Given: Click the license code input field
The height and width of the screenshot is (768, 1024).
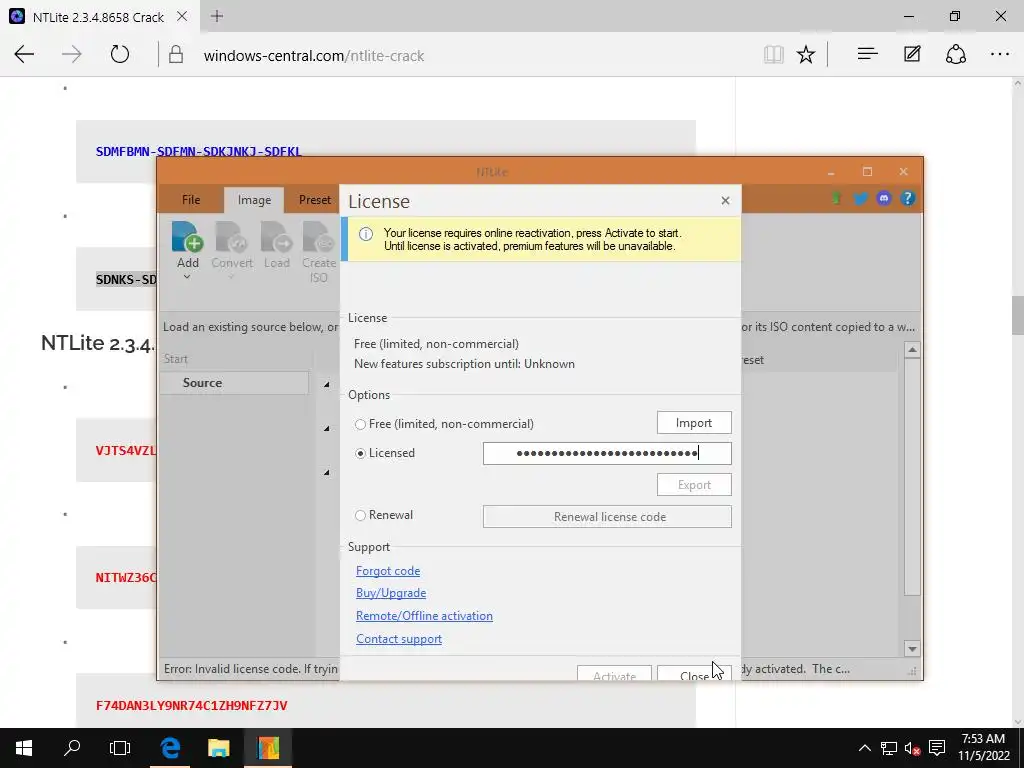Looking at the screenshot, I should tap(607, 453).
